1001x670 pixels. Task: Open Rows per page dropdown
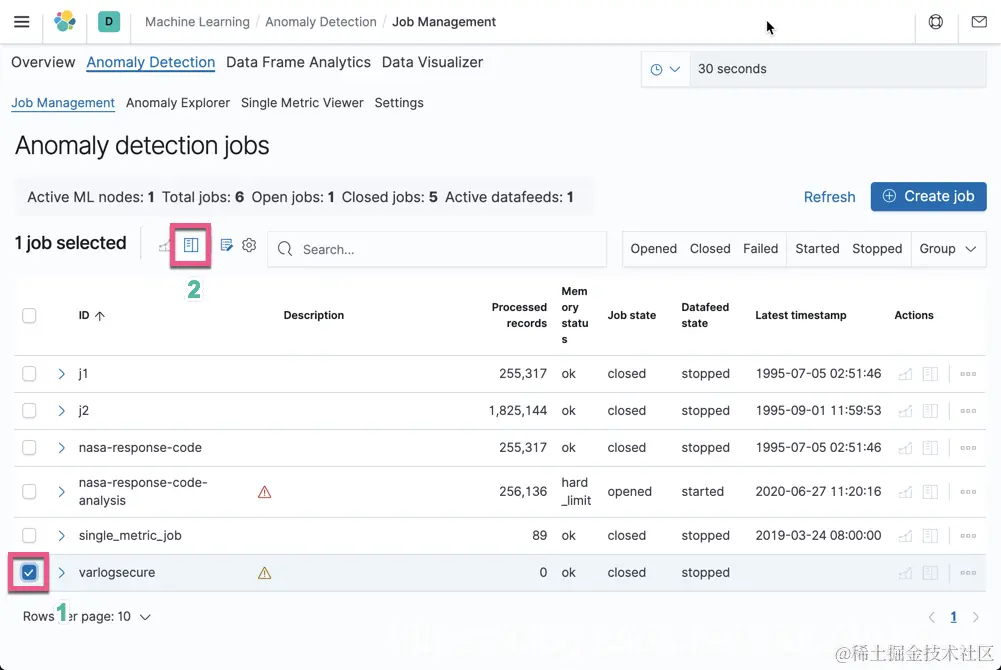87,617
